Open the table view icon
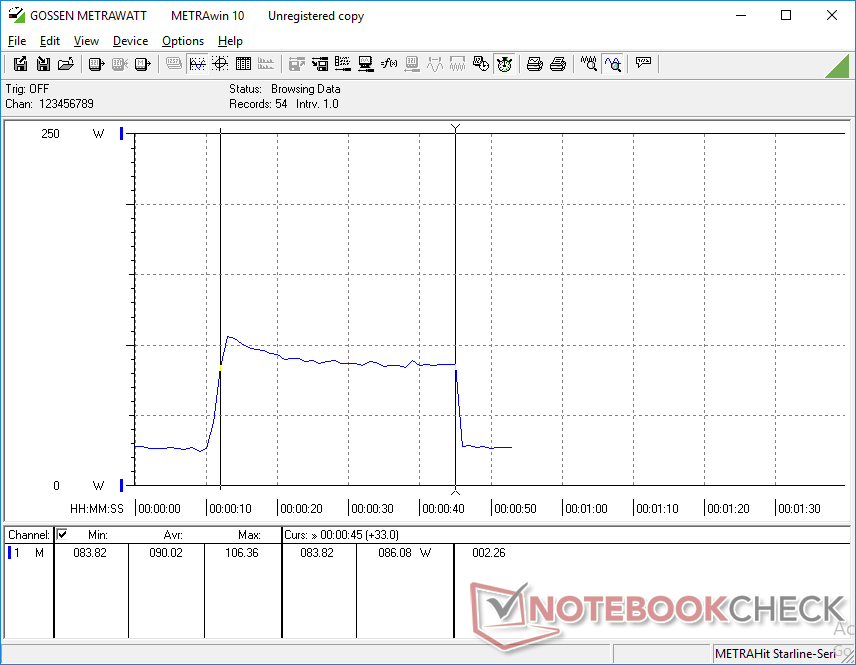The image size is (856, 665). point(243,64)
